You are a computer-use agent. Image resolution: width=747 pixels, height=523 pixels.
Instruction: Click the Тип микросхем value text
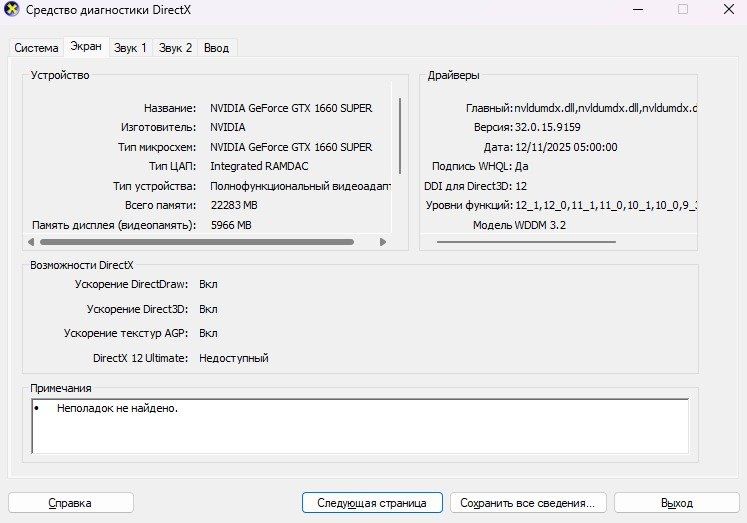pyautogui.click(x=291, y=147)
